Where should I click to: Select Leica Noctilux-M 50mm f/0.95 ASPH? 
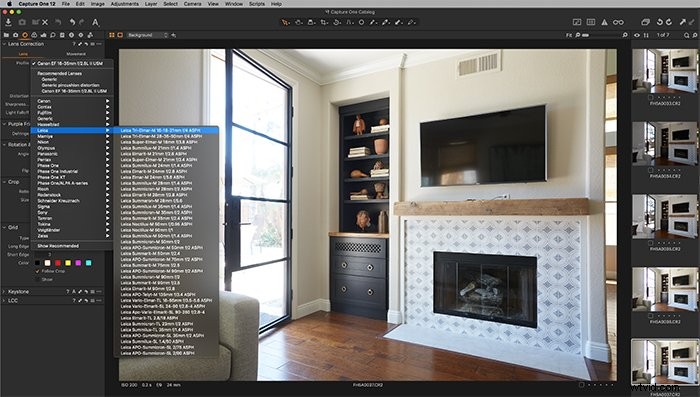tap(156, 224)
